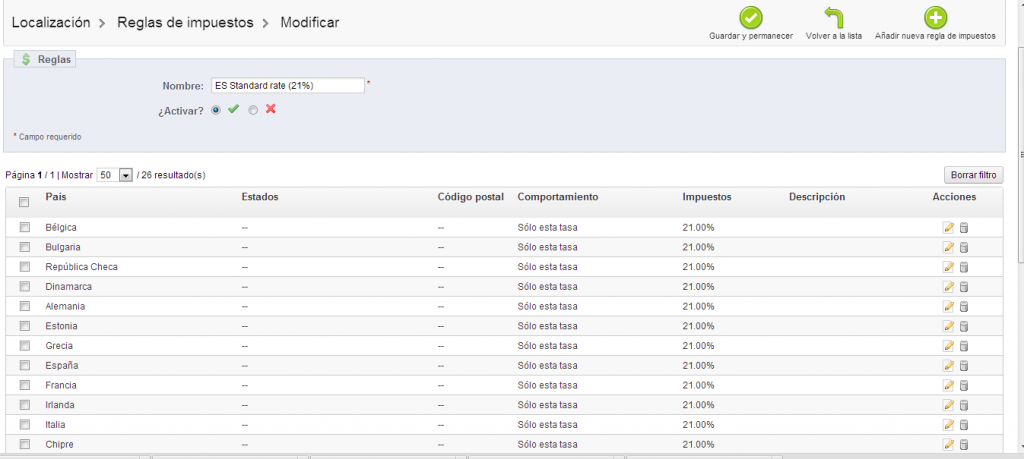Delete the Alemania row trash icon

pyautogui.click(x=964, y=307)
